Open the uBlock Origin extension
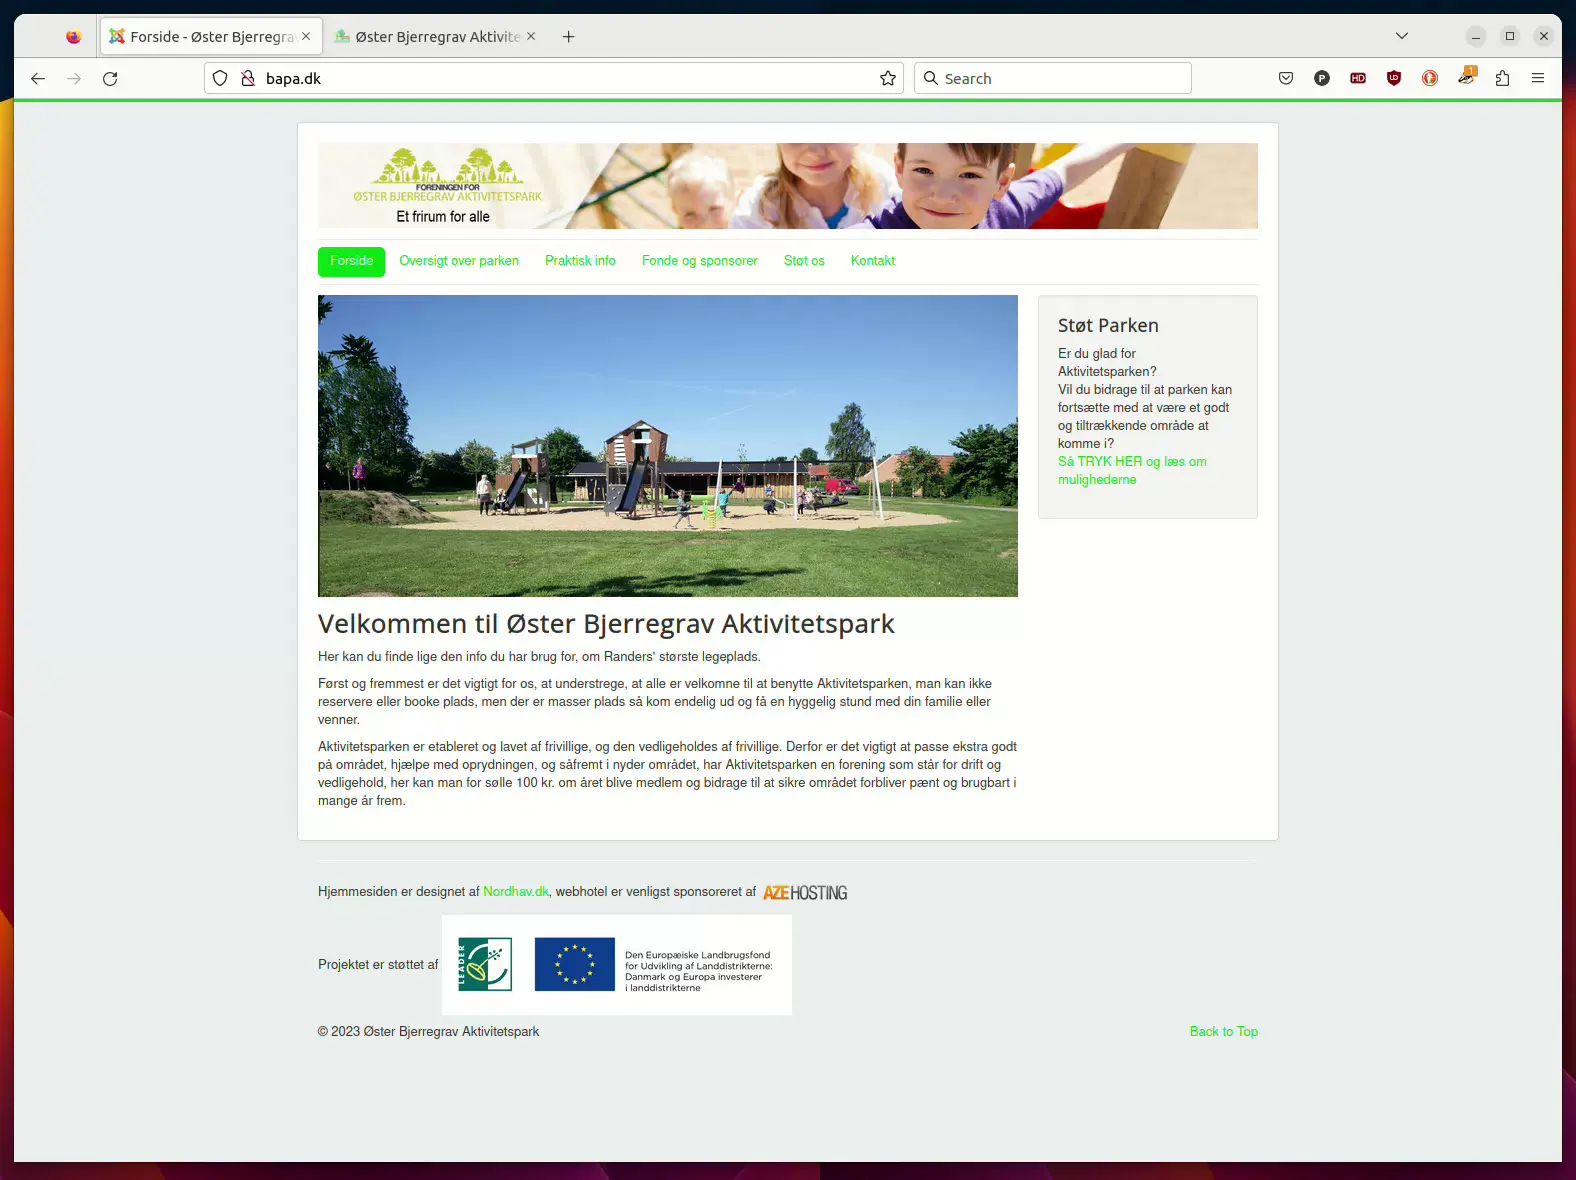 click(1394, 78)
